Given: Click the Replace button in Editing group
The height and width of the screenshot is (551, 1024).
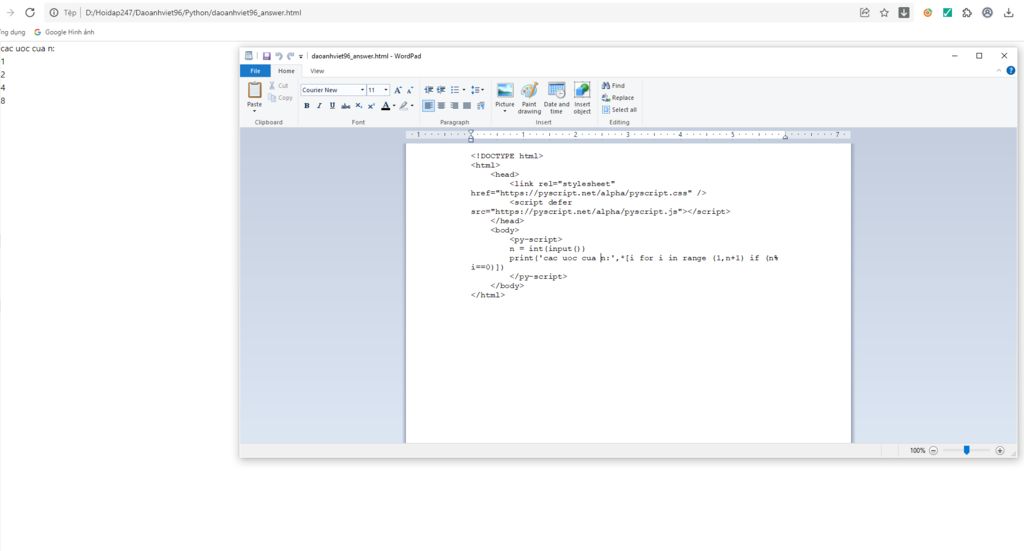Looking at the screenshot, I should pos(618,98).
